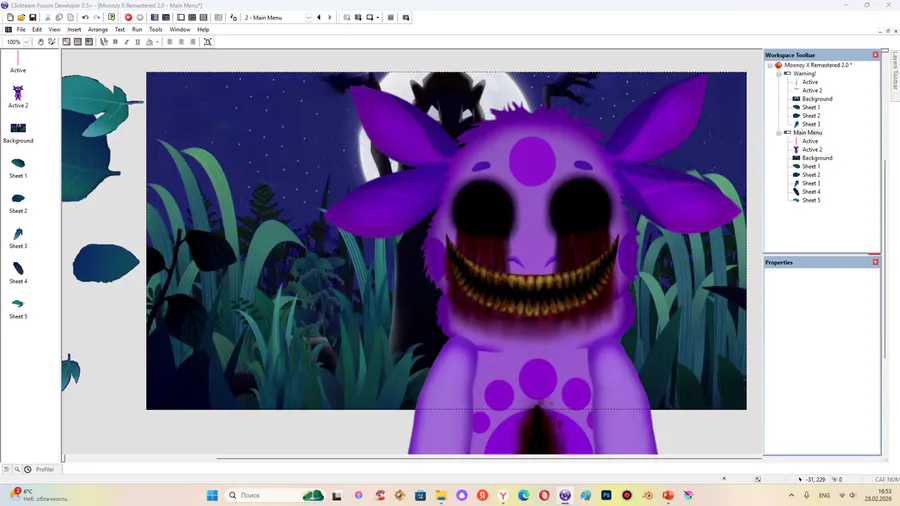Click the magnifier icon beside Profiler

point(17,469)
